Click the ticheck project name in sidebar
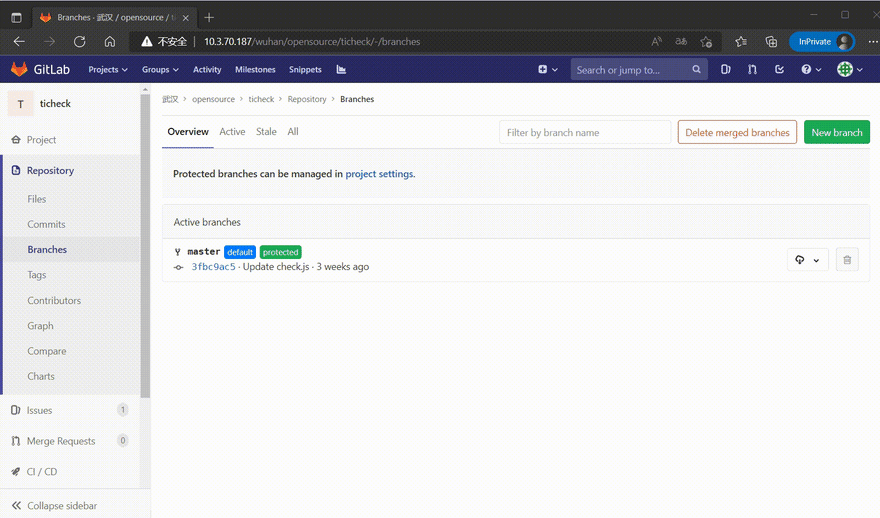The height and width of the screenshot is (518, 880). pyautogui.click(x=55, y=104)
